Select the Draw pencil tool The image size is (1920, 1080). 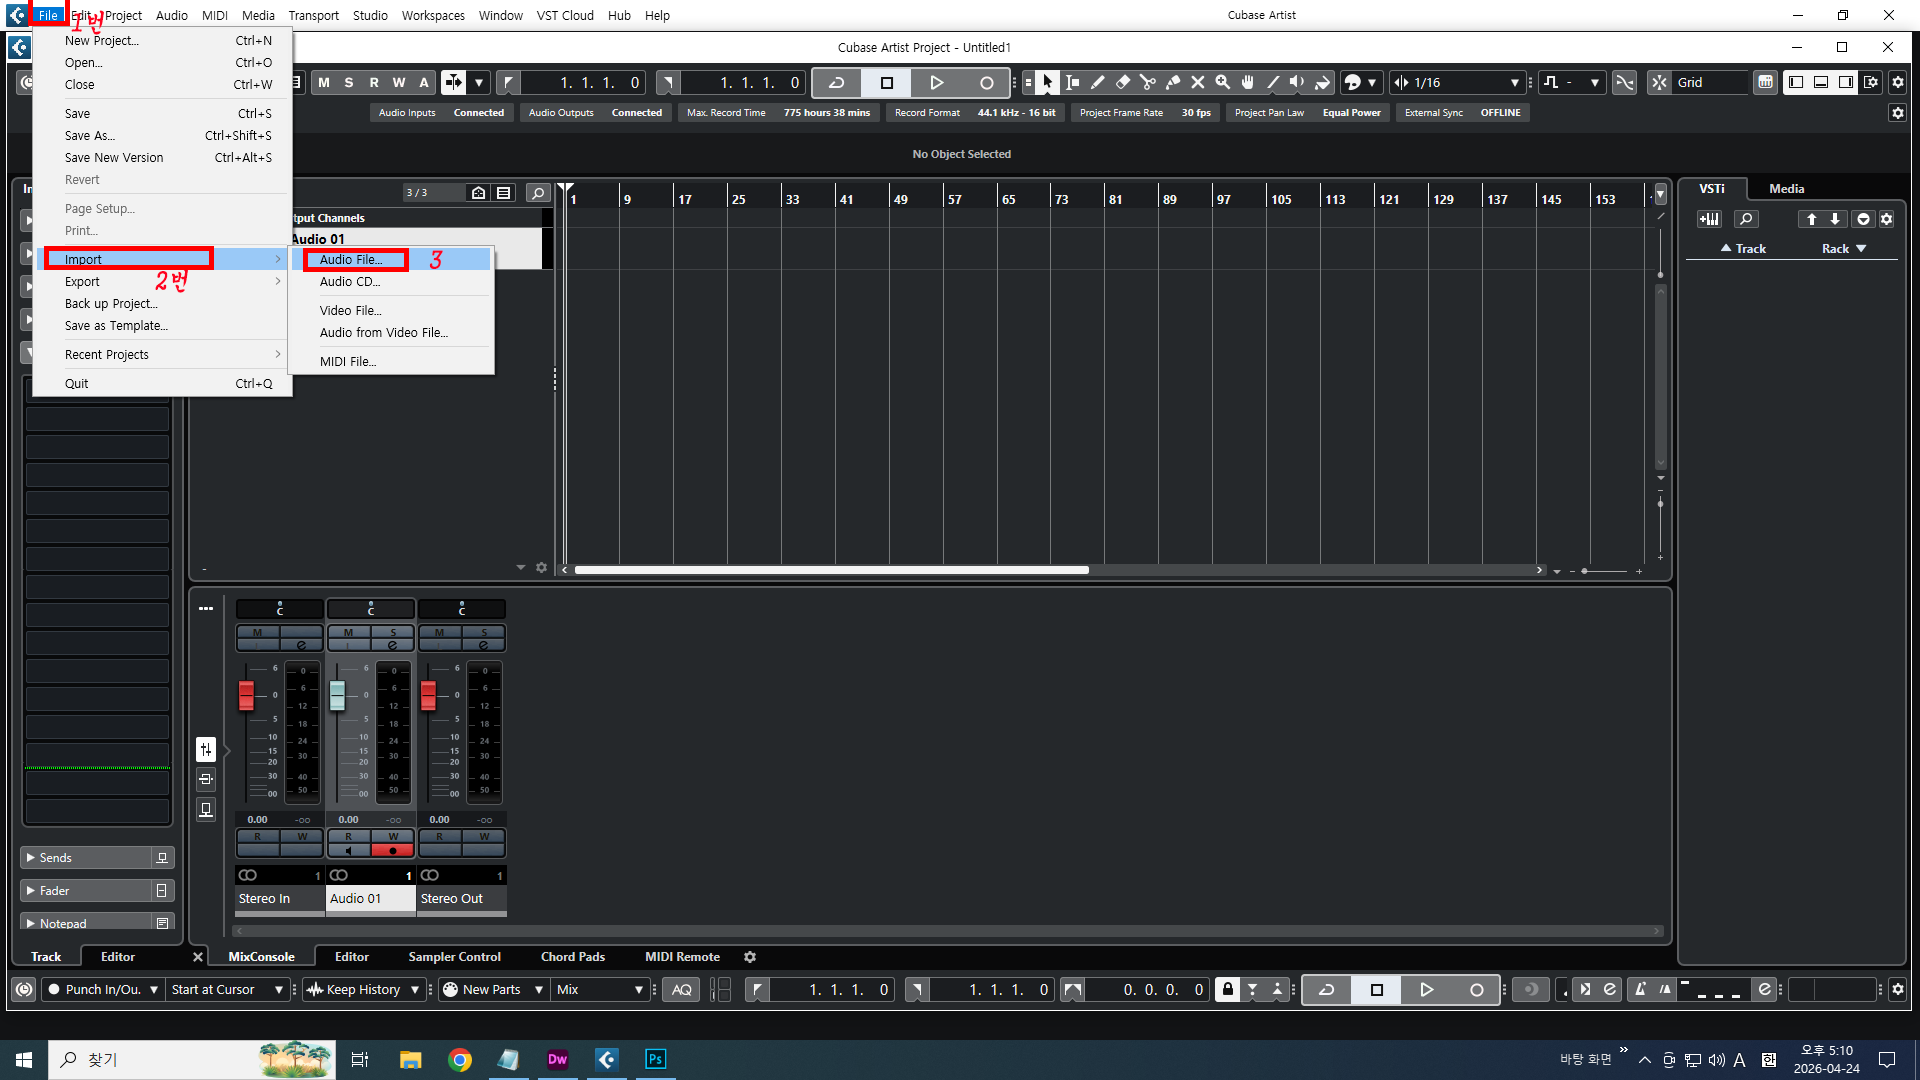point(1097,82)
